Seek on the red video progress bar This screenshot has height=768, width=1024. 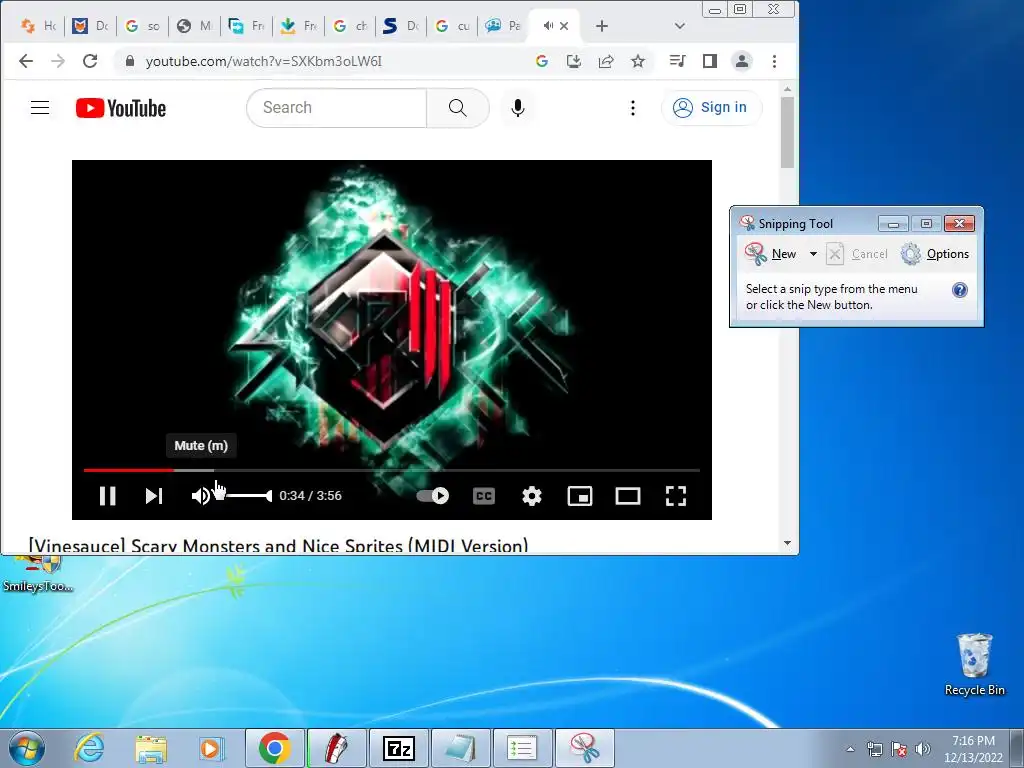click(x=129, y=470)
